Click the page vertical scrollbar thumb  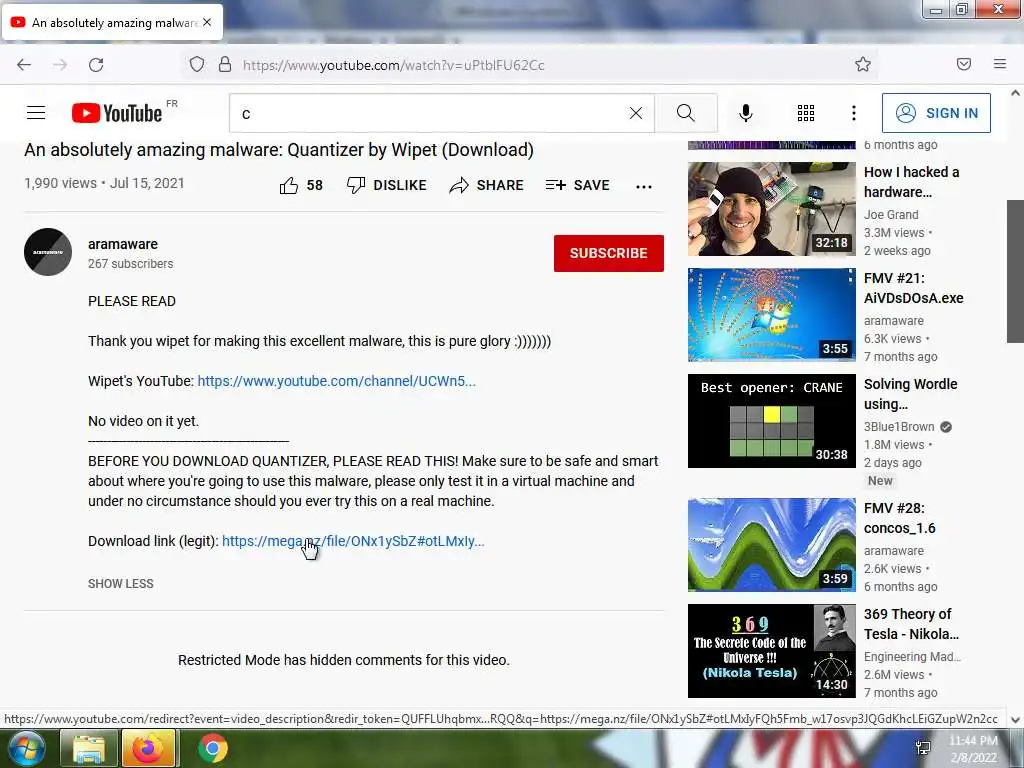pos(1015,271)
